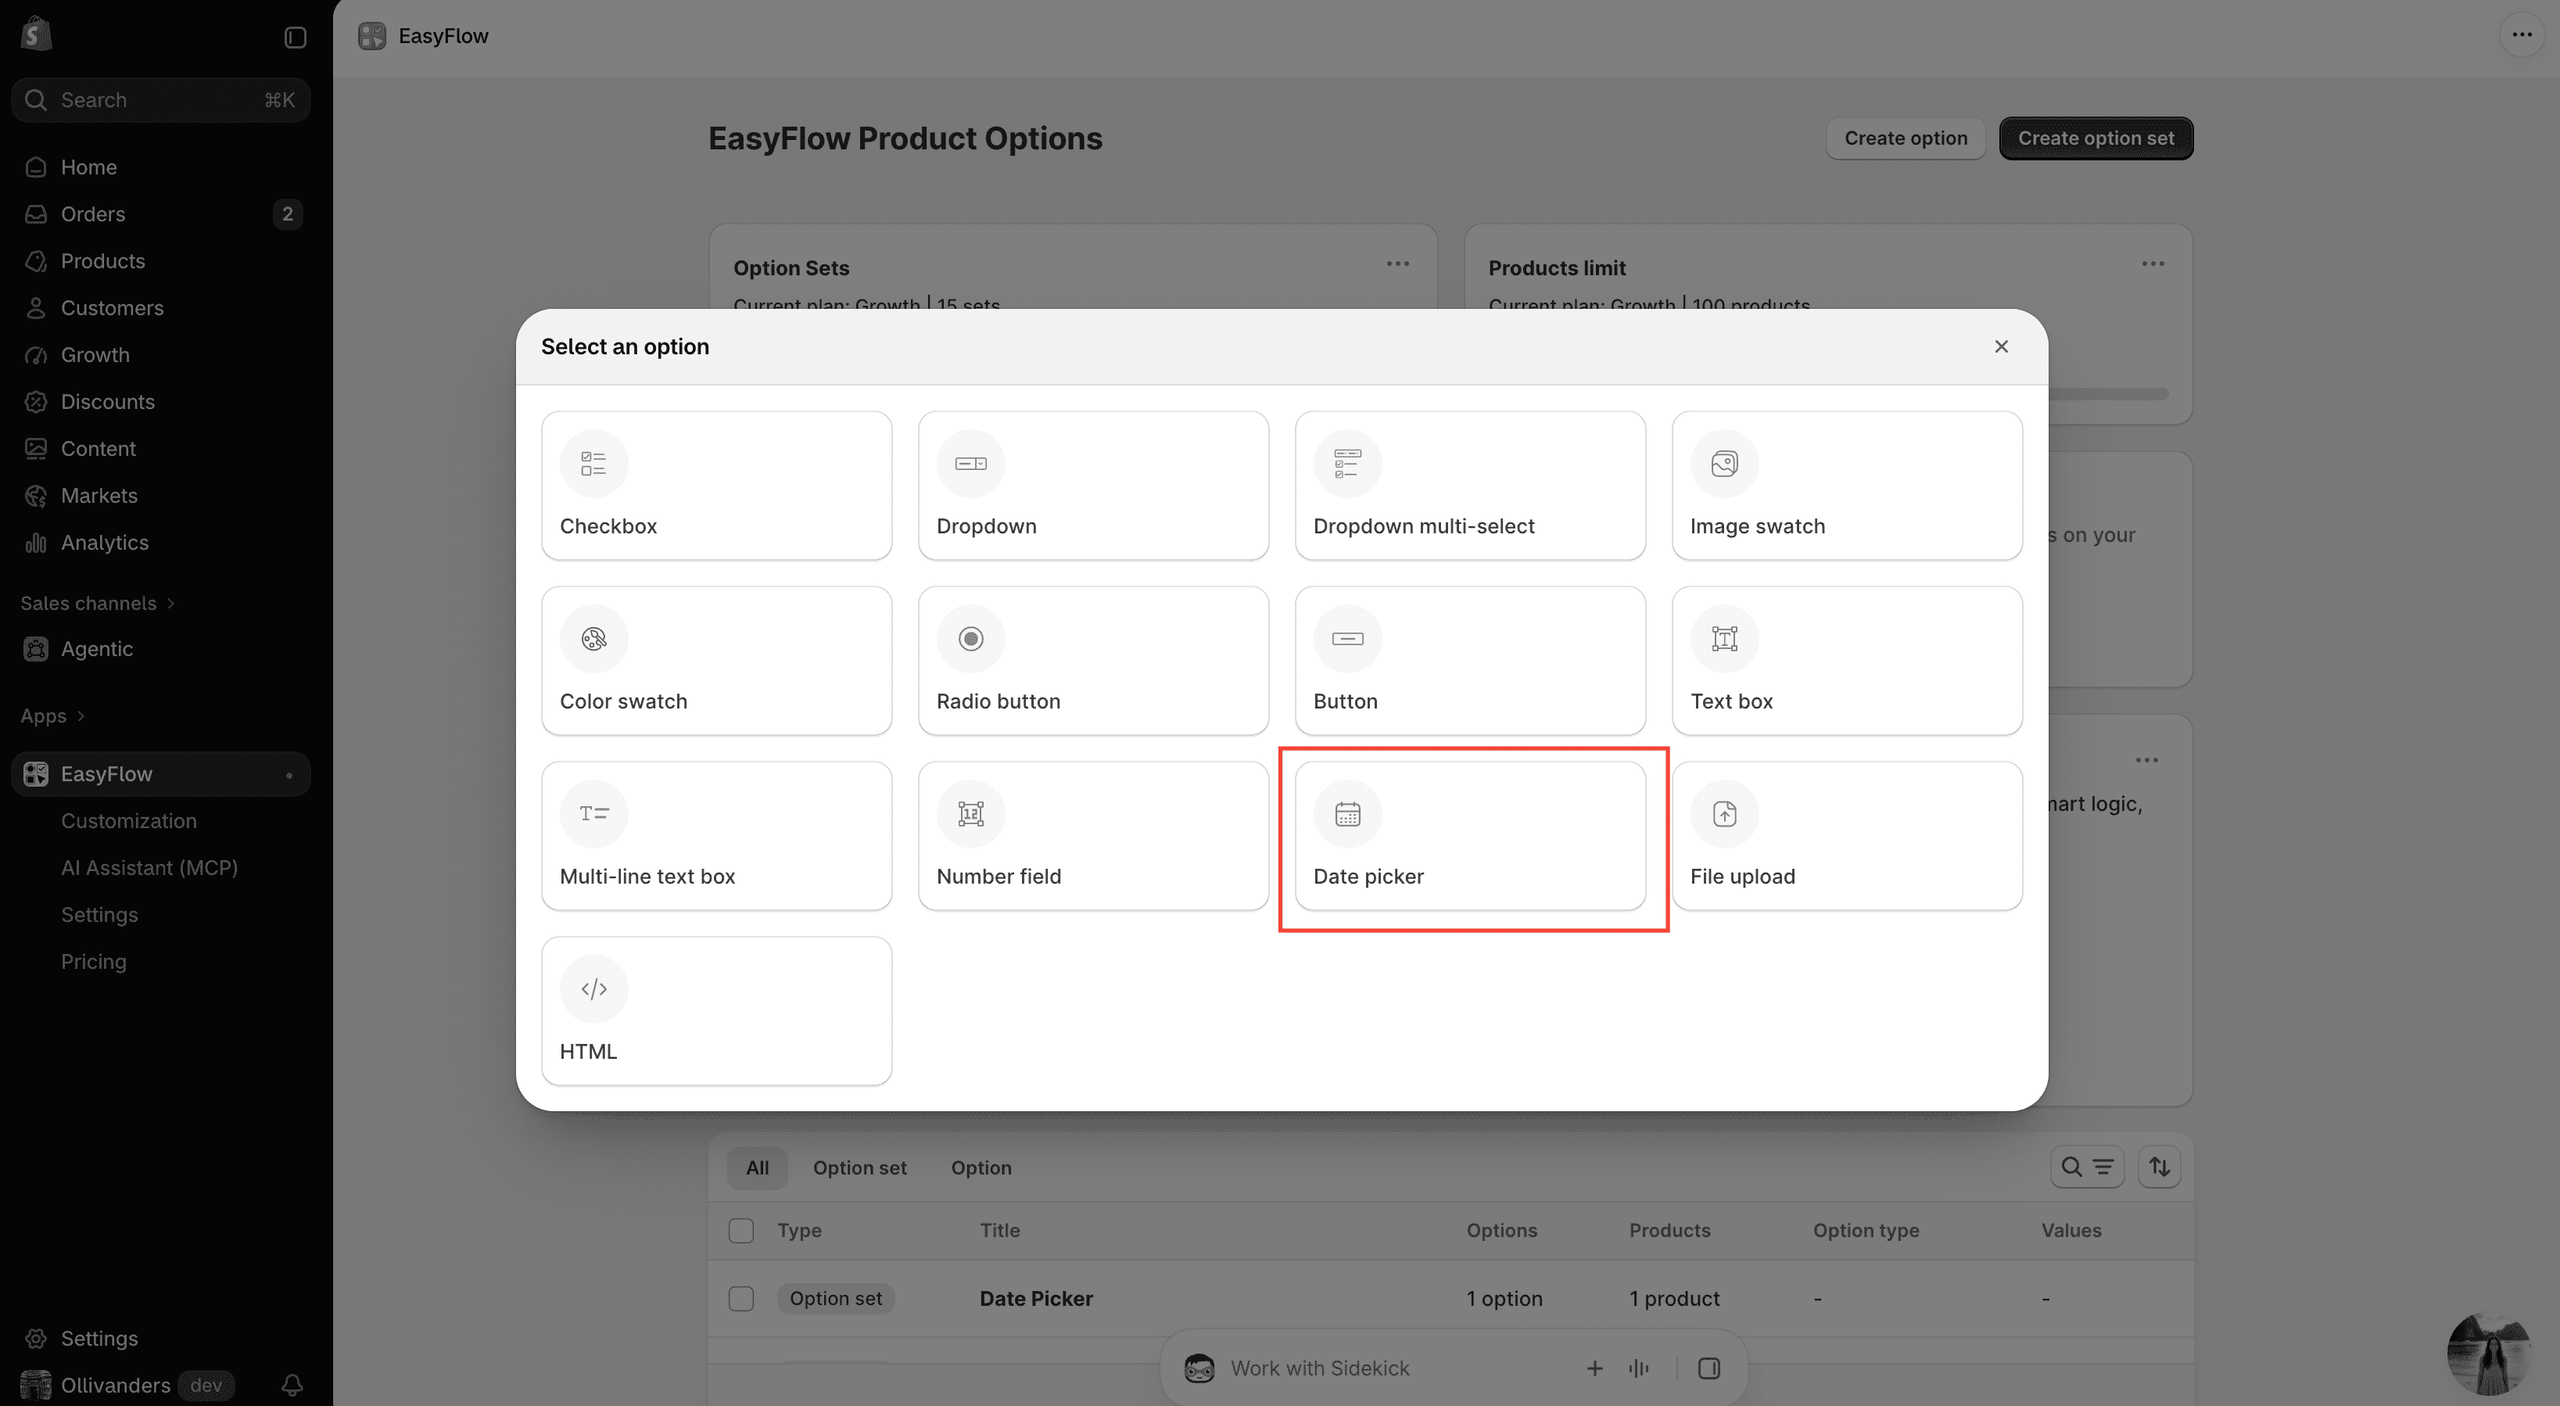
Task: Open AI Assistant (MCP) page
Action: [149, 868]
